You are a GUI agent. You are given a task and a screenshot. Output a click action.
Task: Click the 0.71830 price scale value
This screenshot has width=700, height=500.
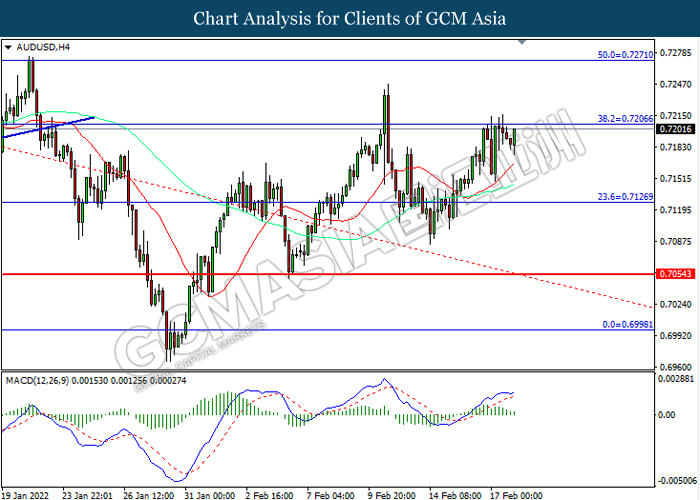(x=675, y=147)
